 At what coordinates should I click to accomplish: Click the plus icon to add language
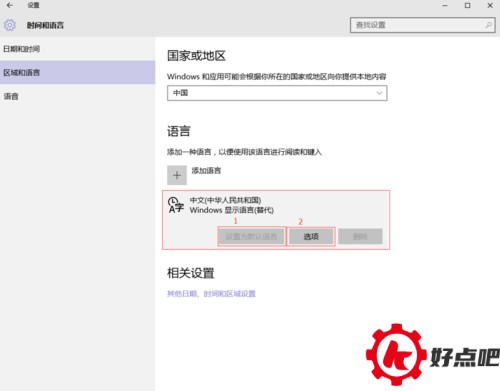tap(177, 175)
